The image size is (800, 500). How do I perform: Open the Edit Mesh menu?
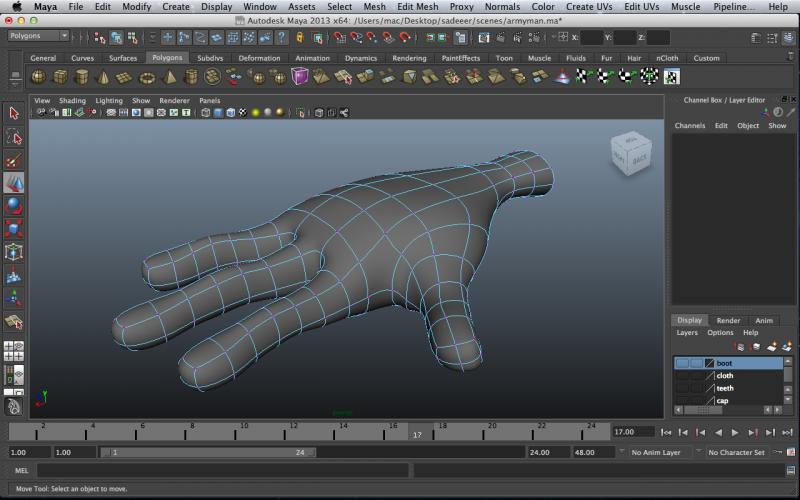coord(417,7)
